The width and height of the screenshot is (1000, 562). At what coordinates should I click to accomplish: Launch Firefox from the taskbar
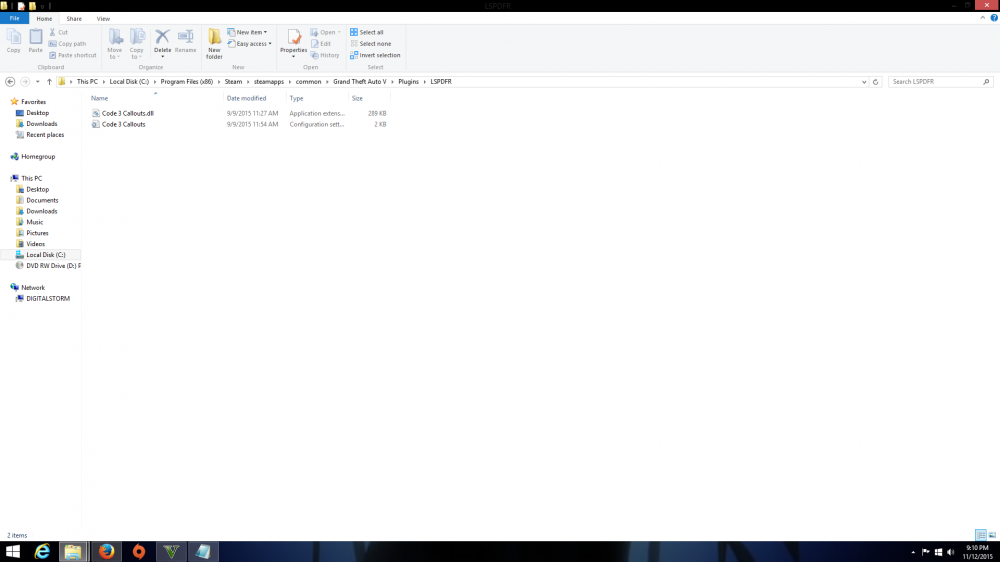107,552
